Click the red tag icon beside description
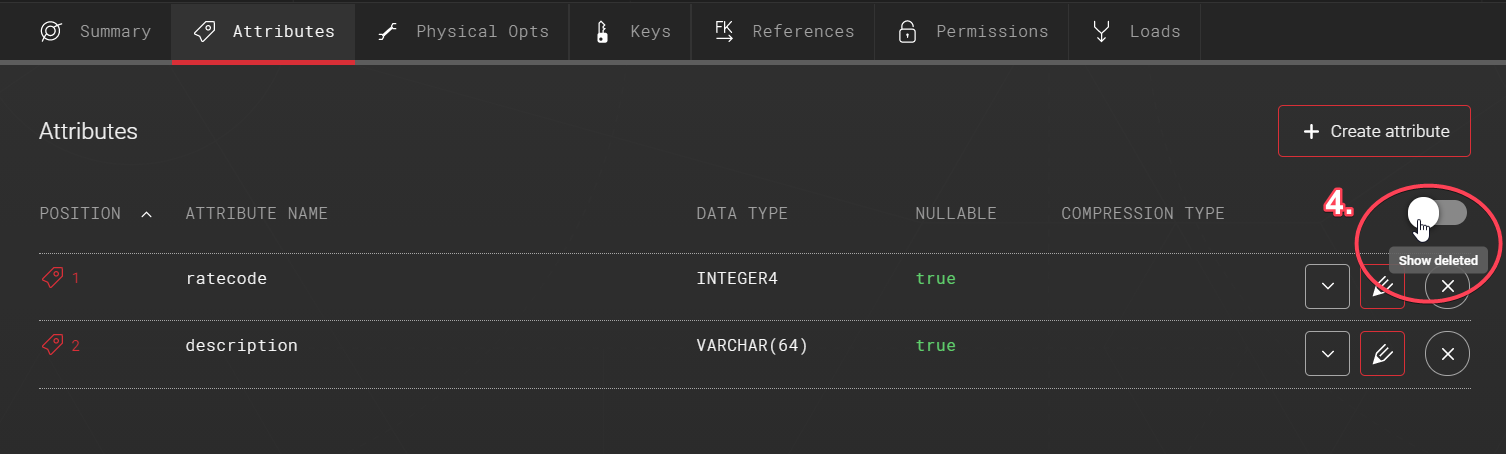The width and height of the screenshot is (1506, 454). click(52, 345)
